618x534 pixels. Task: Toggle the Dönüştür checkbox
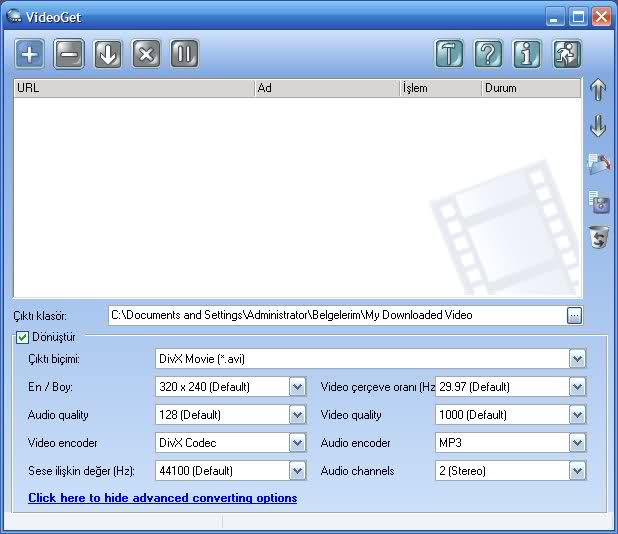(22, 337)
